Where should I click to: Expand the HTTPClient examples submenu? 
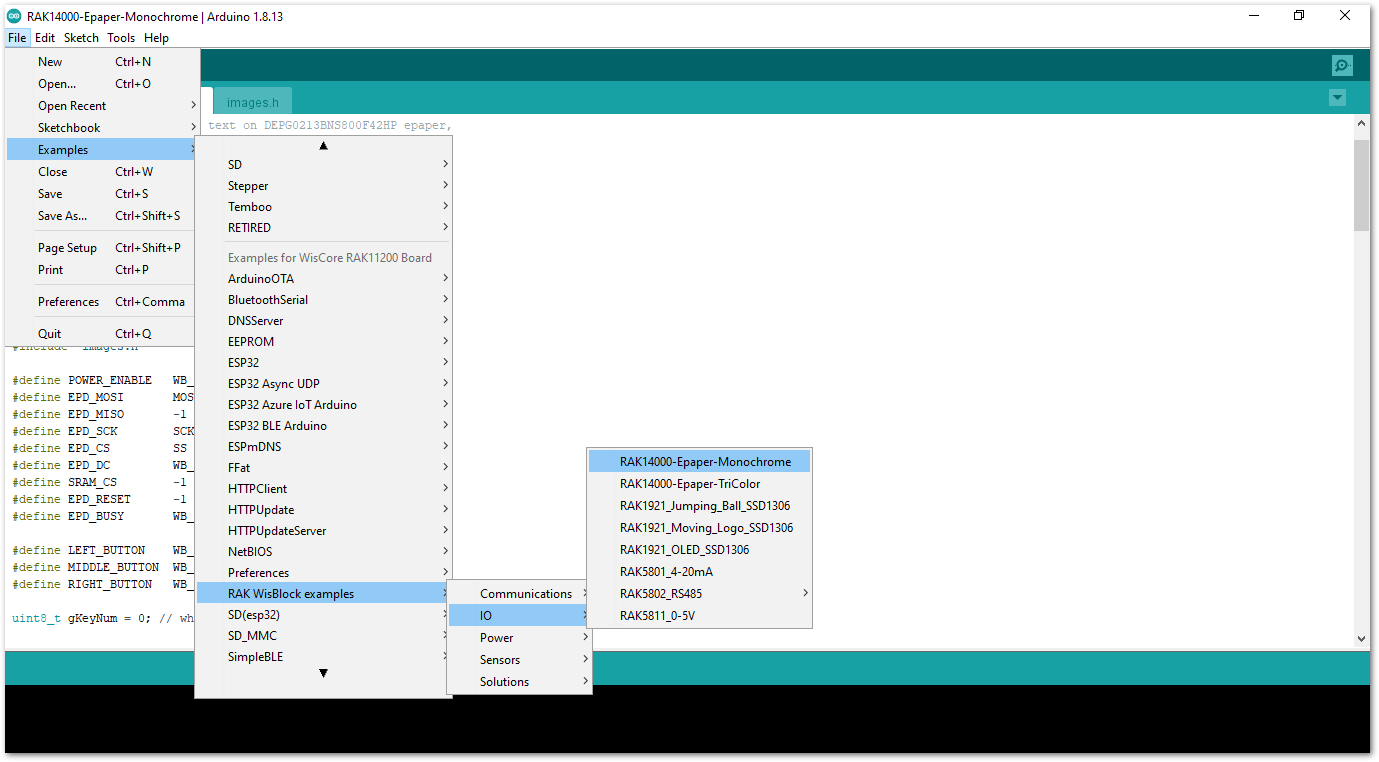[323, 489]
